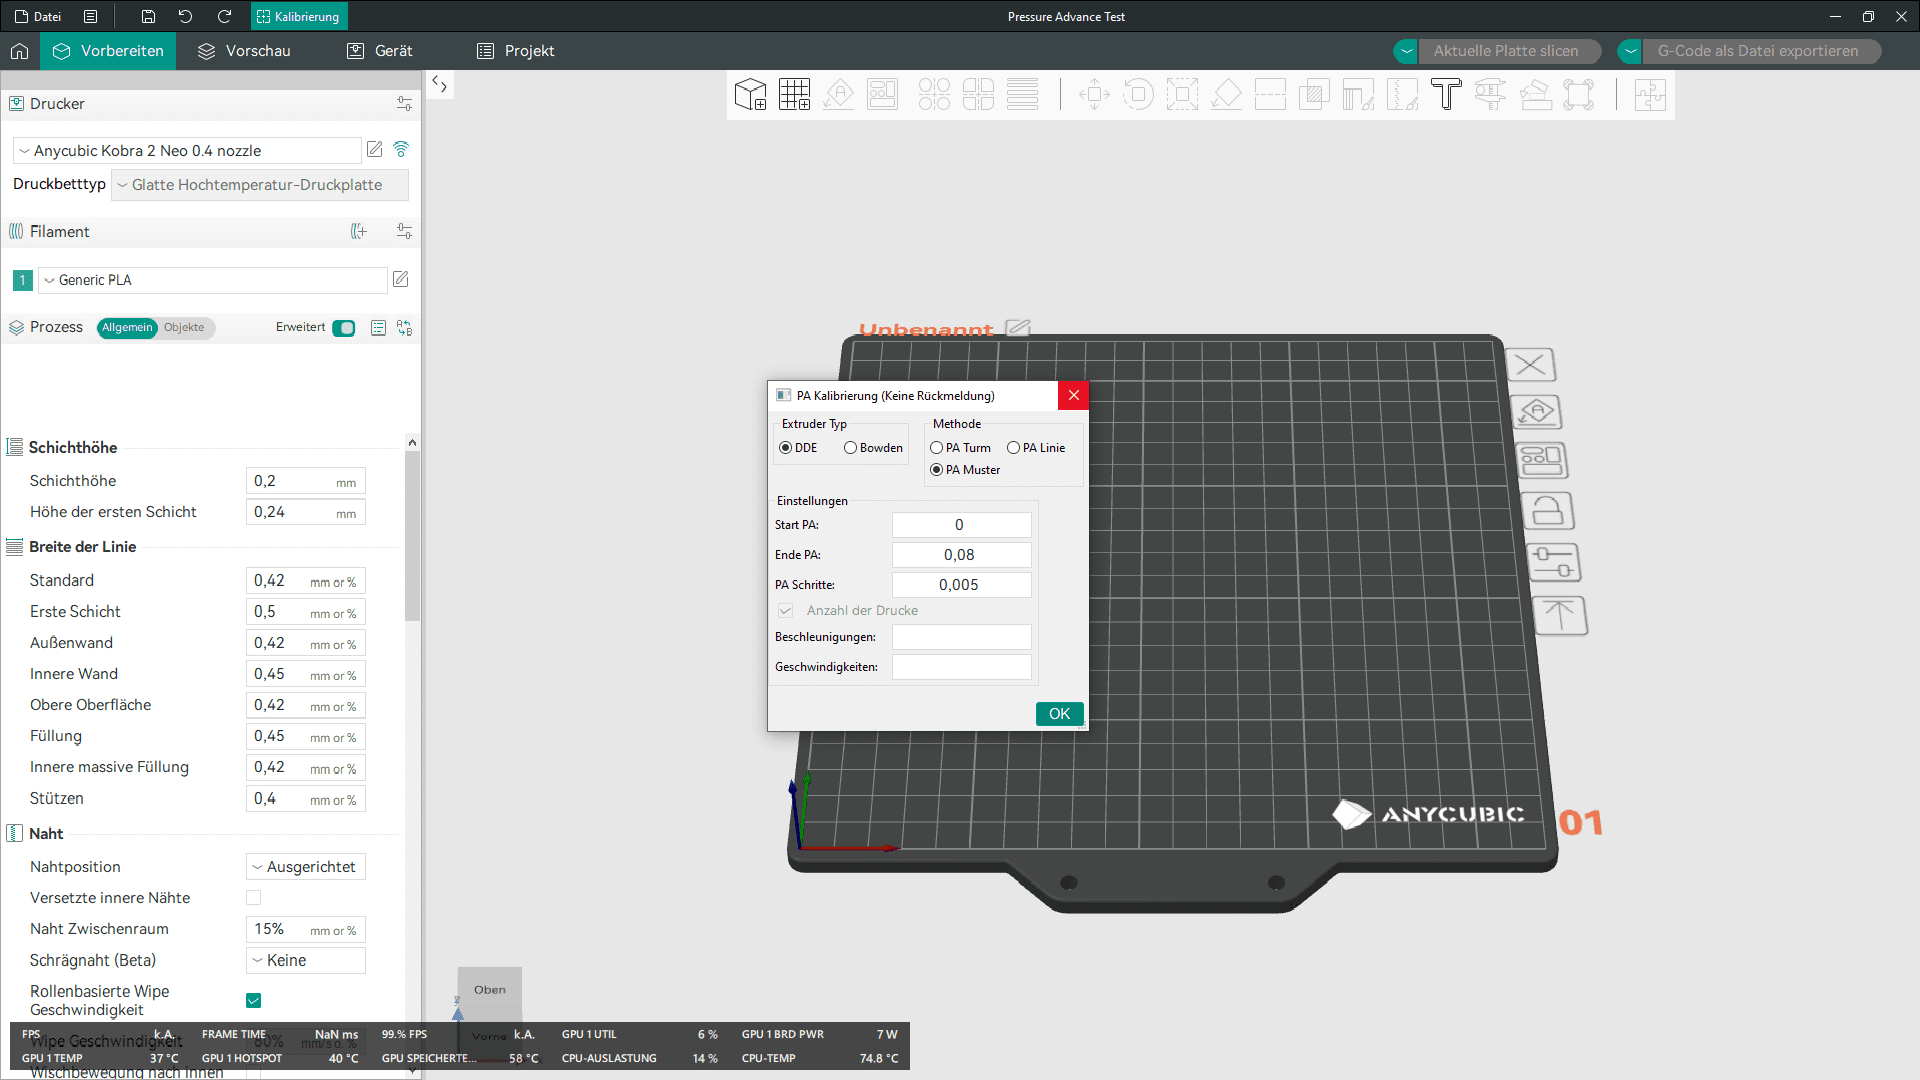Open the Druckbetttyp bed type dropdown
1920x1080 pixels.
[x=259, y=185]
